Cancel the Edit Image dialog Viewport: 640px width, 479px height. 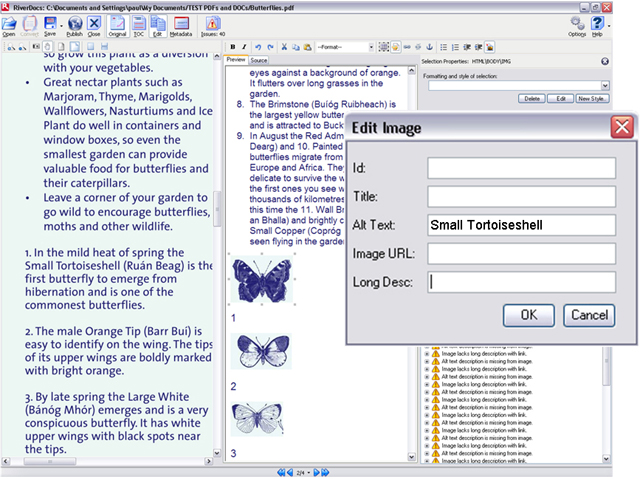[589, 315]
